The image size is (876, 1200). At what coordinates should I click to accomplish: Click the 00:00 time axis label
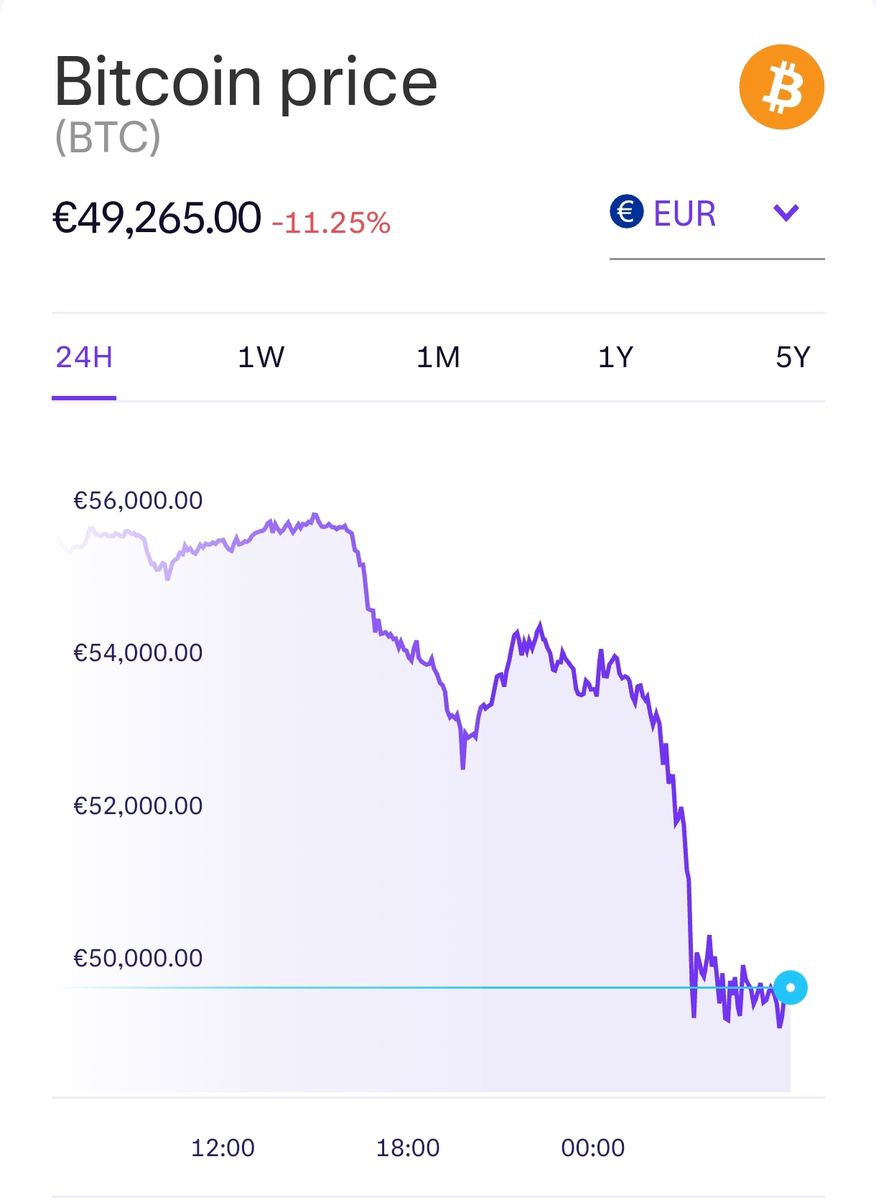coord(593,1147)
